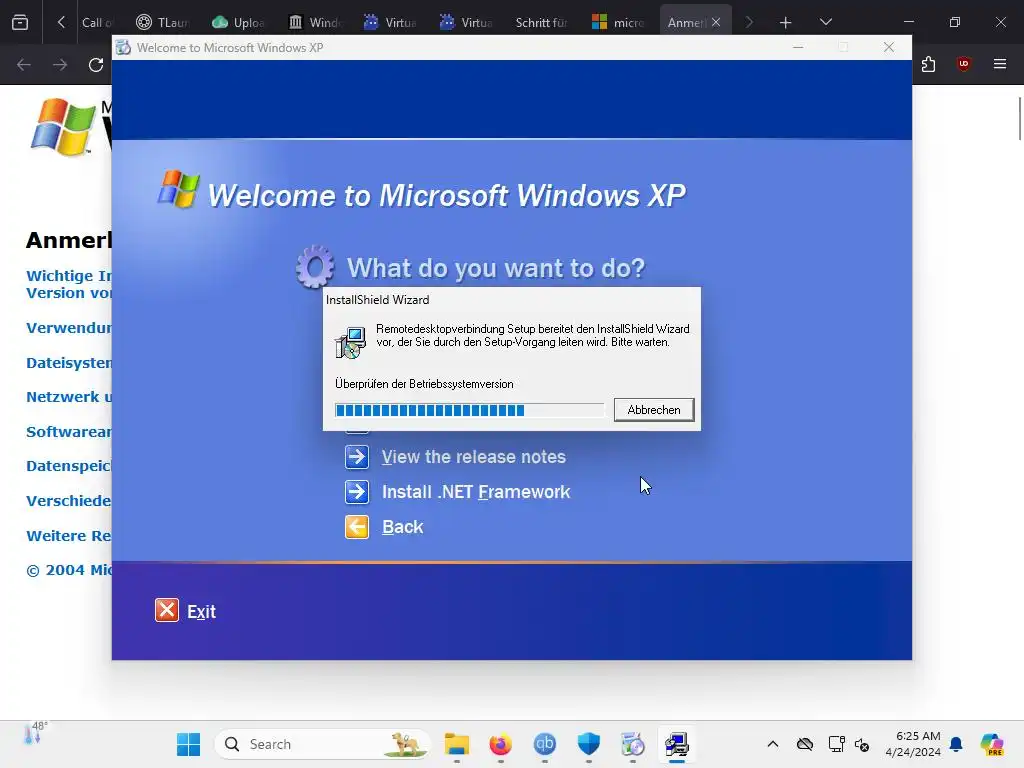Open the setup disc app on the taskbar

coord(633,744)
